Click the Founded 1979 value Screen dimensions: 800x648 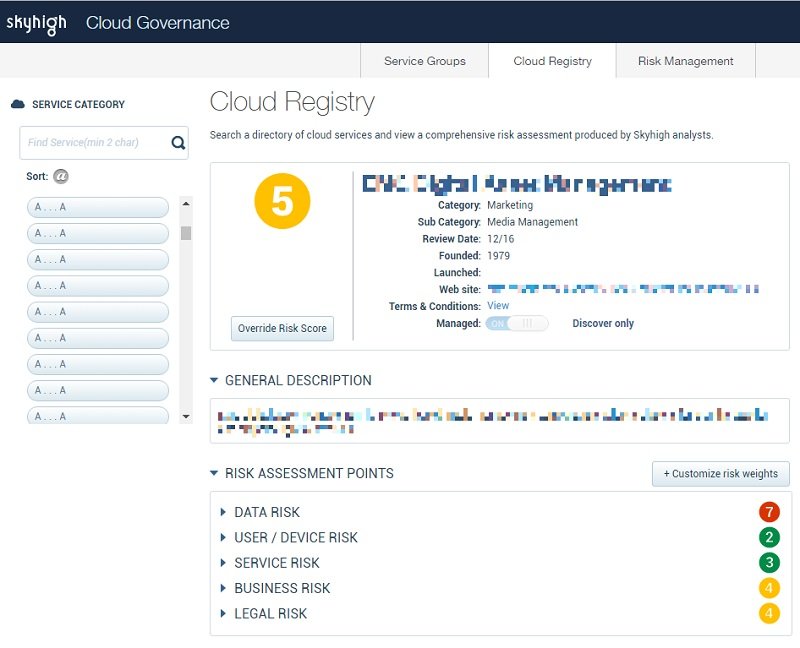tap(498, 256)
